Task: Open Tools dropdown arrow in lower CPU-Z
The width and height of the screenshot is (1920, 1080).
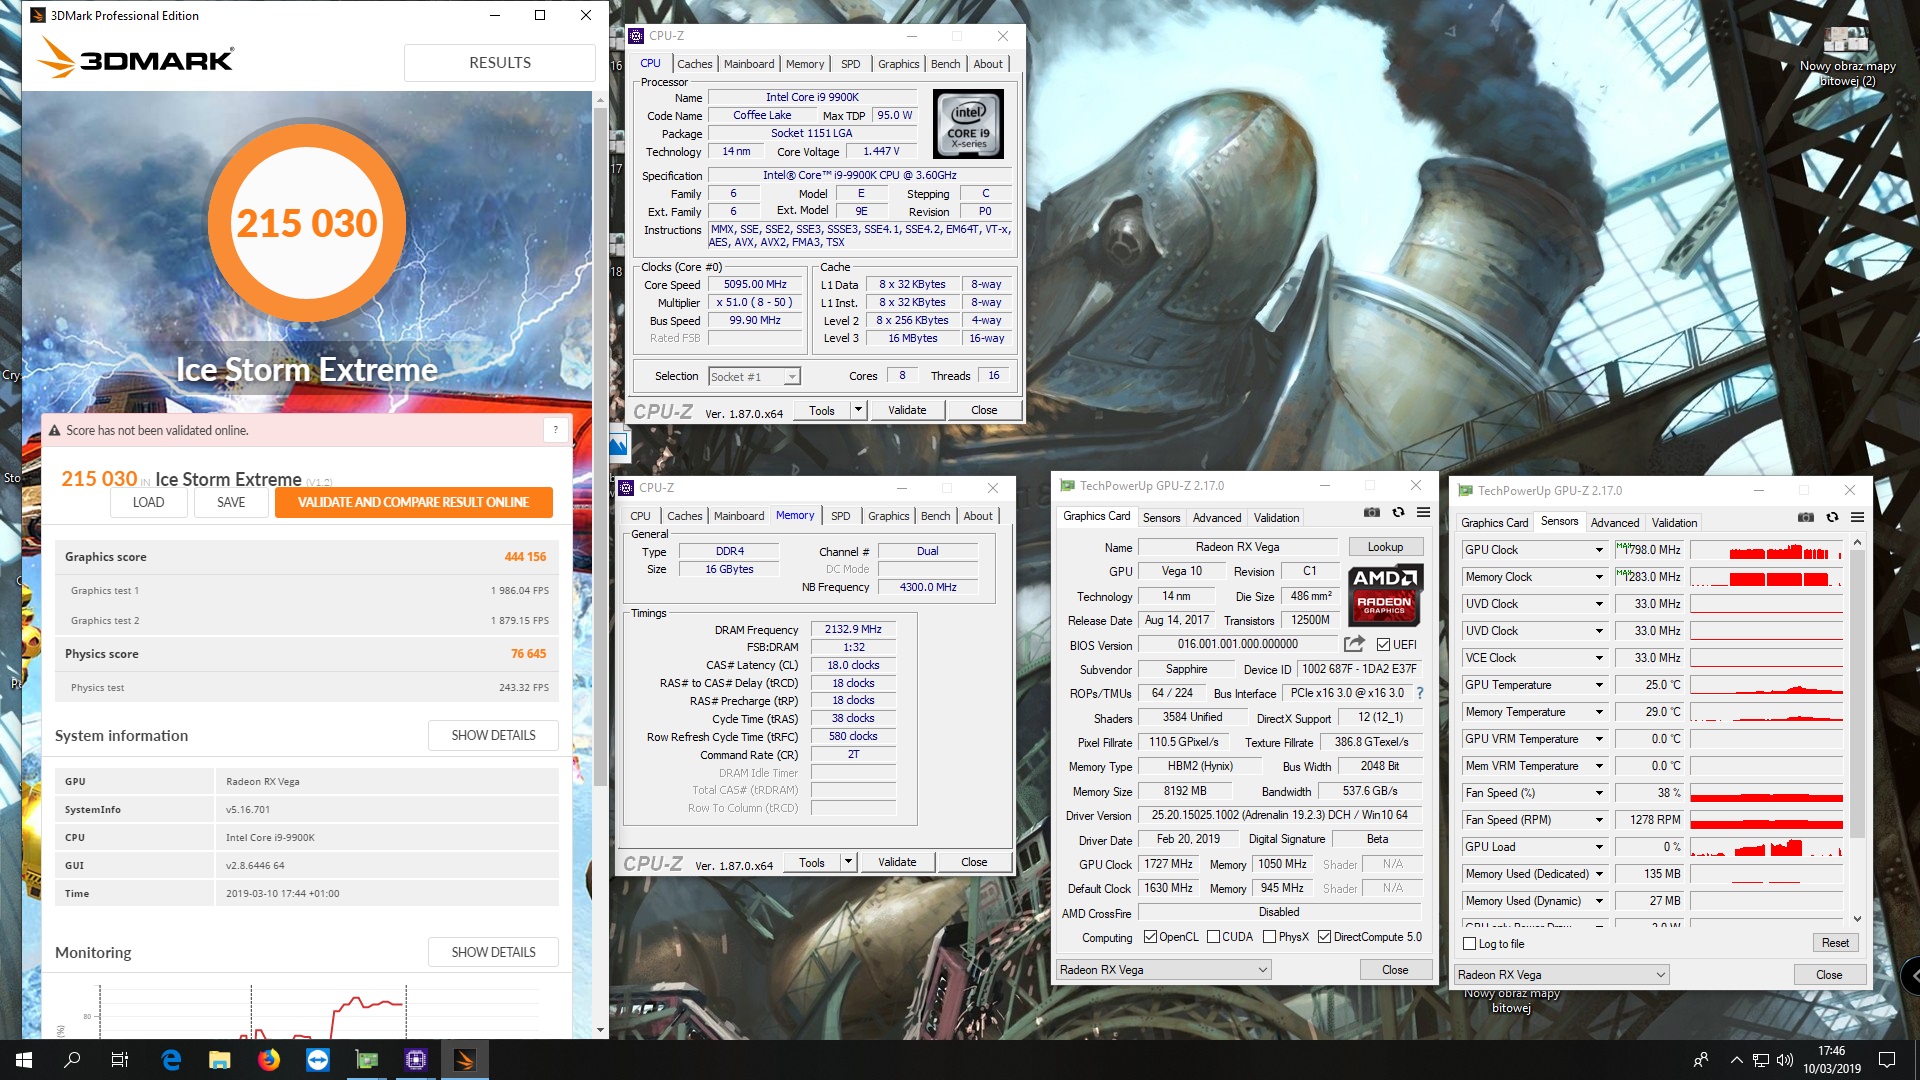Action: pyautogui.click(x=848, y=862)
